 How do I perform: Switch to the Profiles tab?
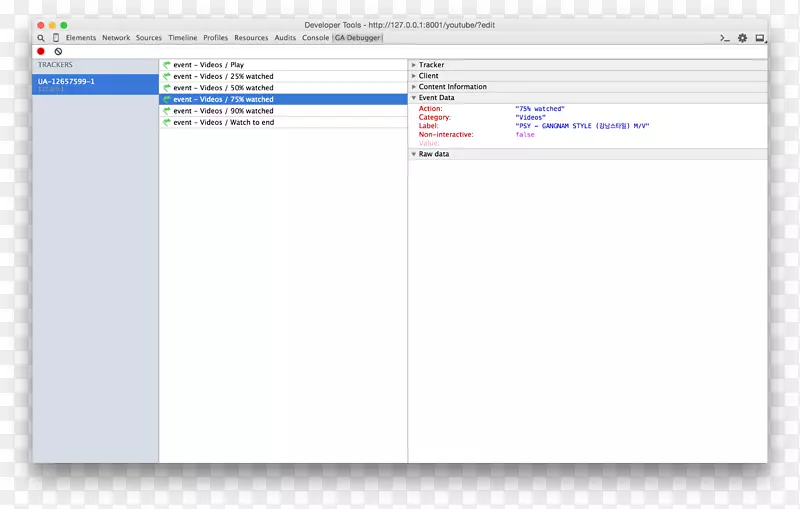(215, 38)
